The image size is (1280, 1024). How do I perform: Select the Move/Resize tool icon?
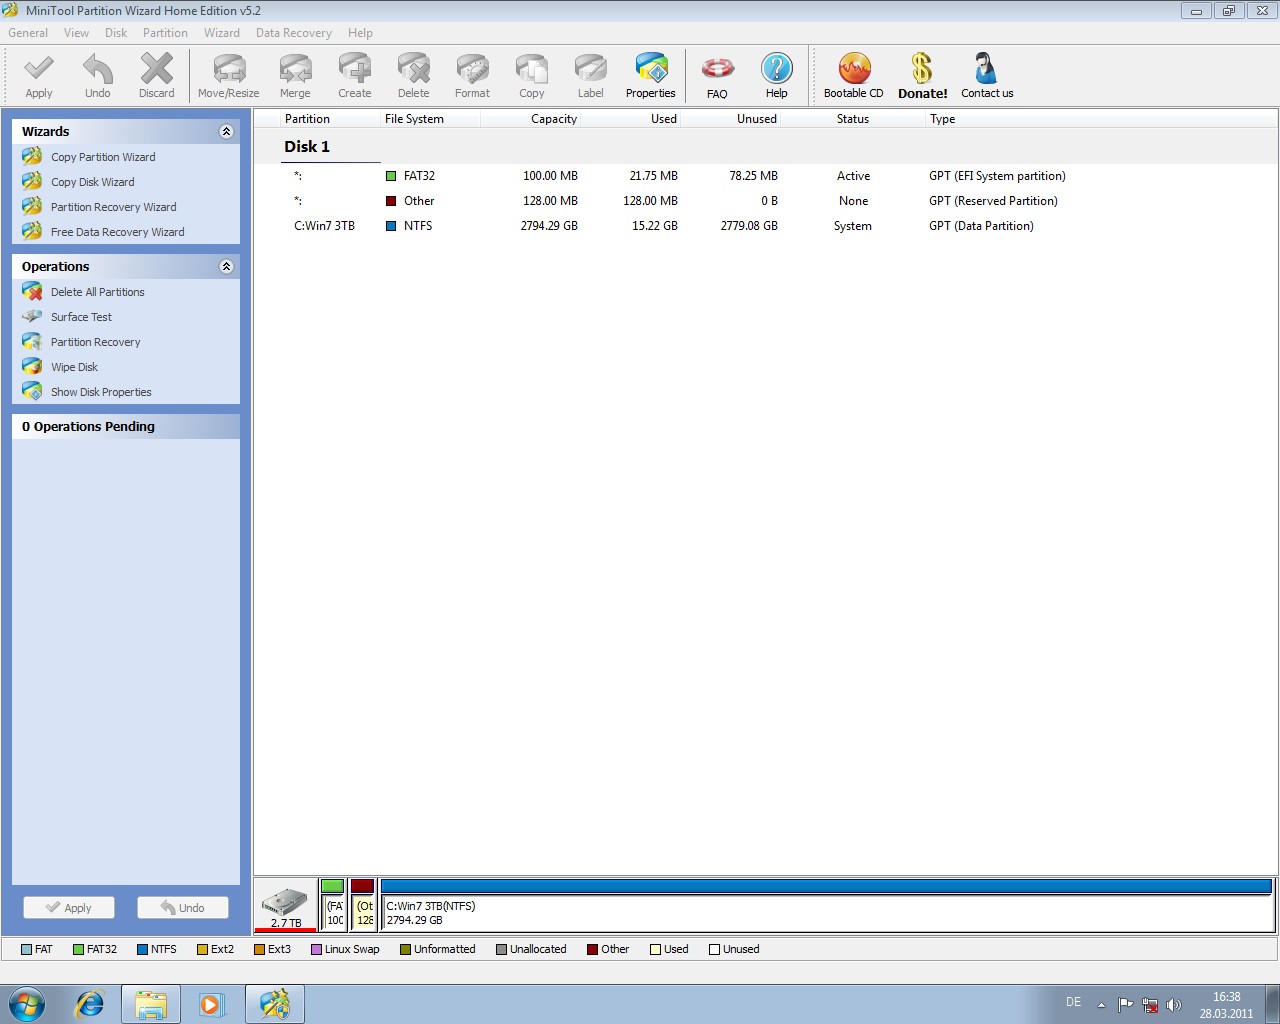click(x=229, y=69)
